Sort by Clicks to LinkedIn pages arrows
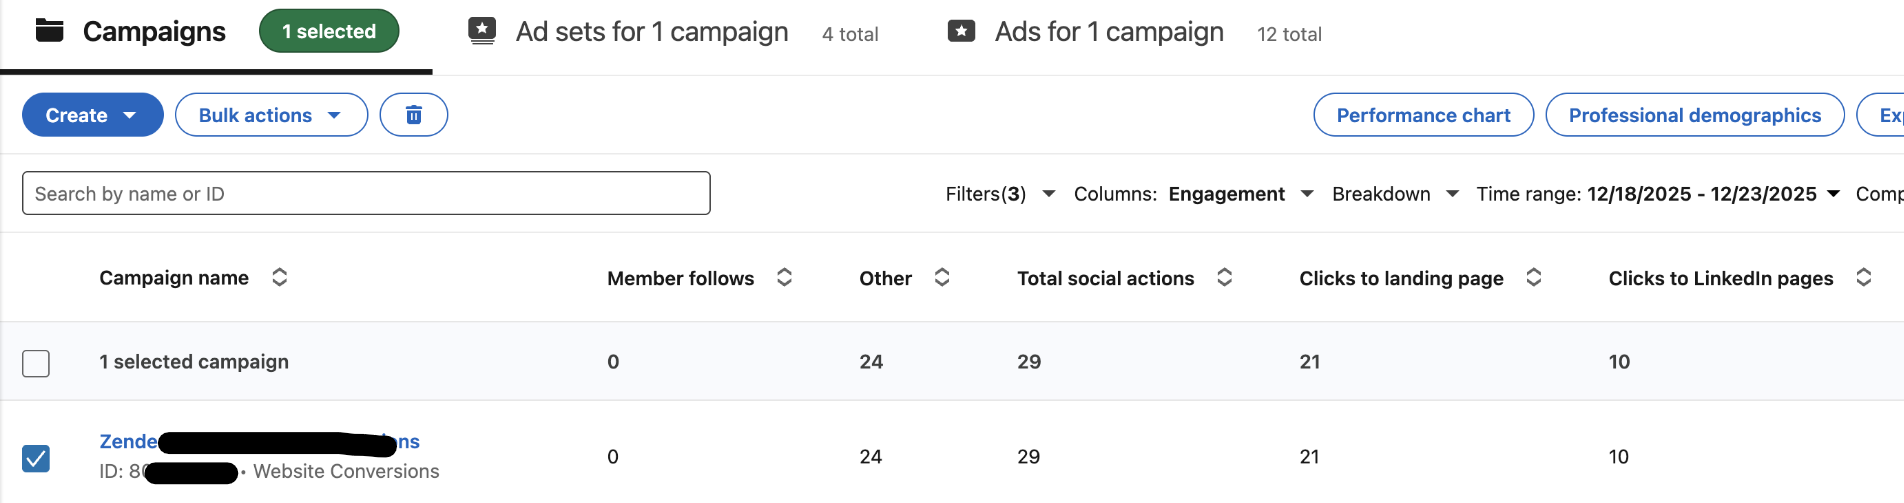1904x503 pixels. [1864, 277]
